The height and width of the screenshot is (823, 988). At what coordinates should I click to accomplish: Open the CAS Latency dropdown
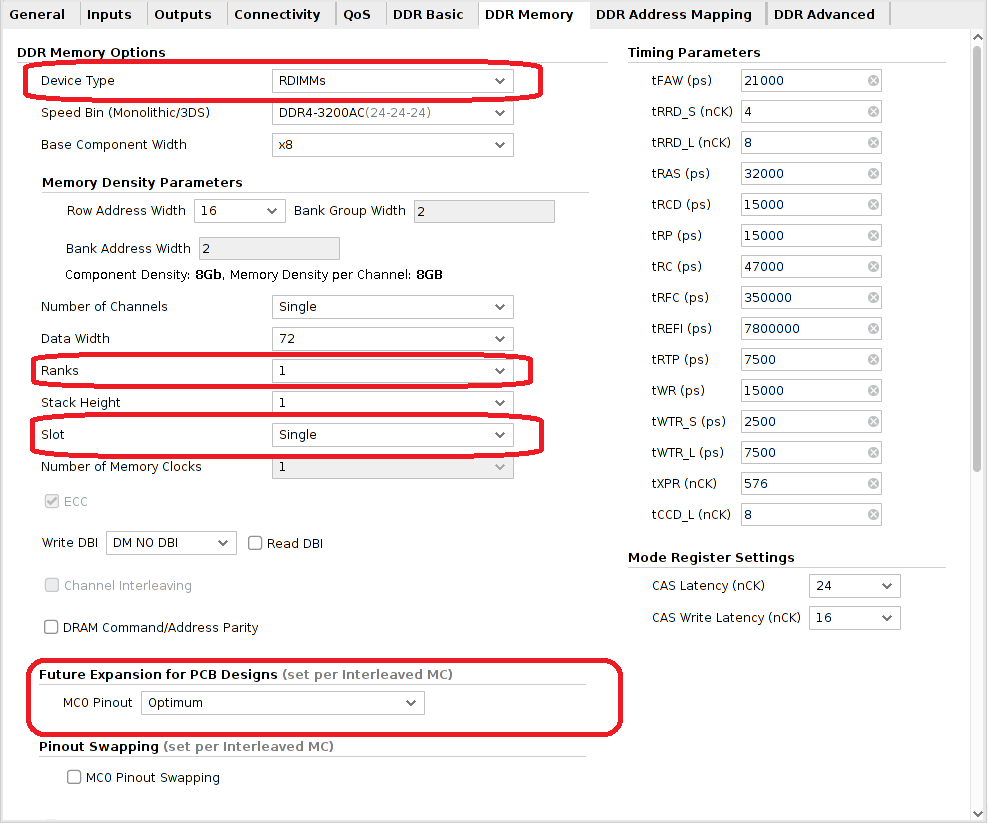click(854, 586)
